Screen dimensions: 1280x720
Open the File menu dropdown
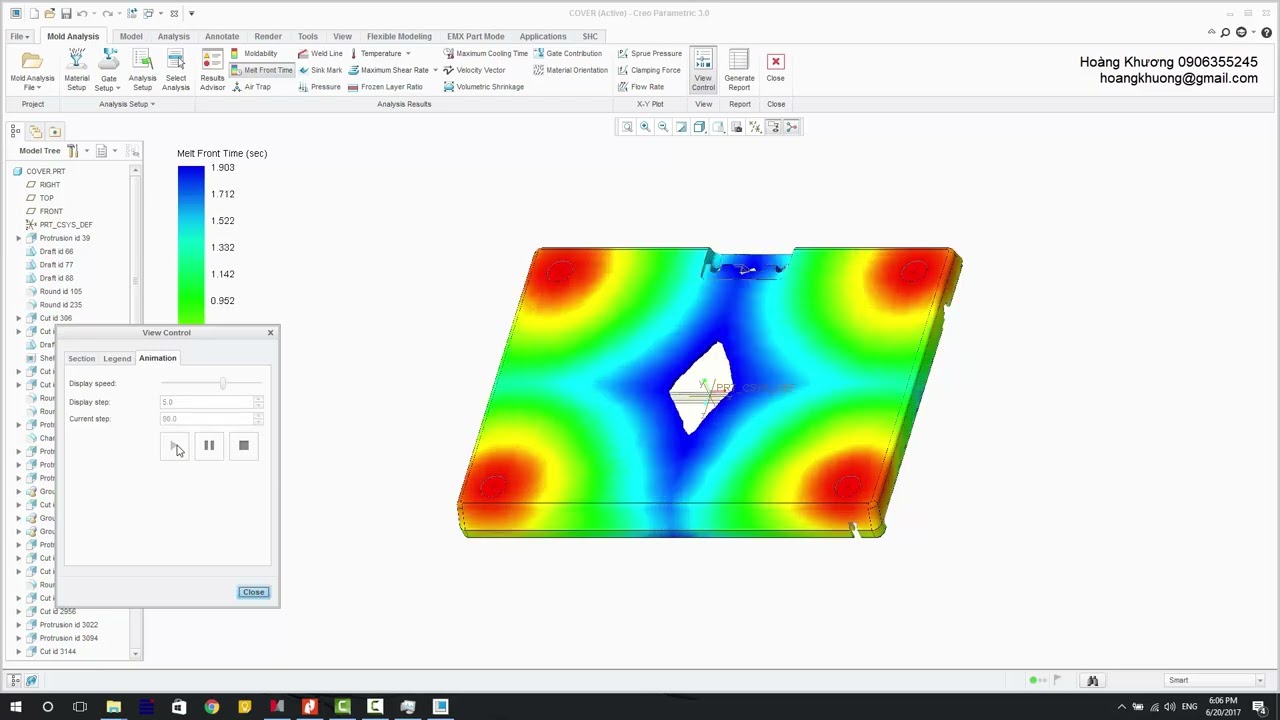coord(18,36)
